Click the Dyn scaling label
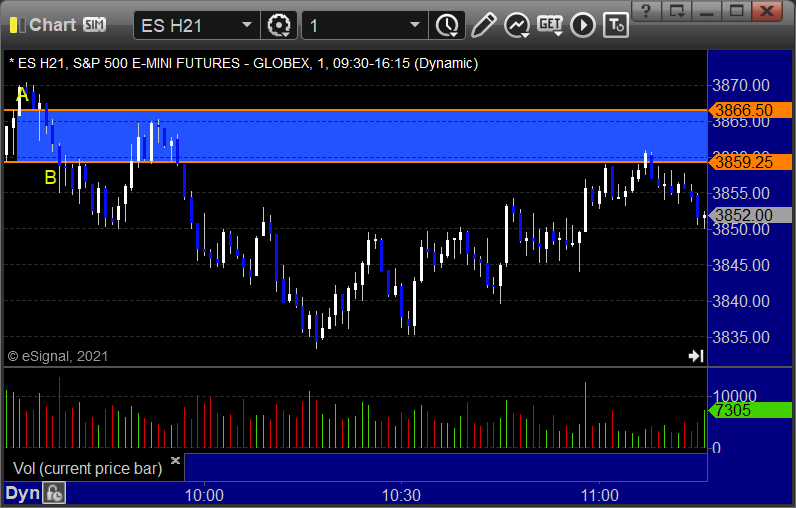The width and height of the screenshot is (796, 508). (x=22, y=493)
